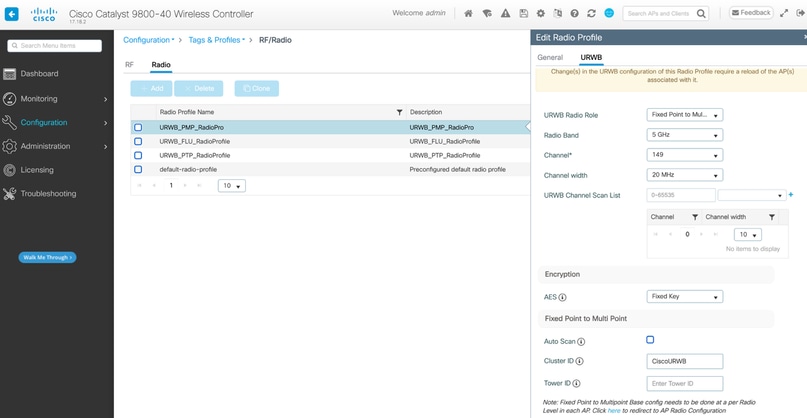Switch to the General tab
807x418 pixels.
click(x=550, y=57)
